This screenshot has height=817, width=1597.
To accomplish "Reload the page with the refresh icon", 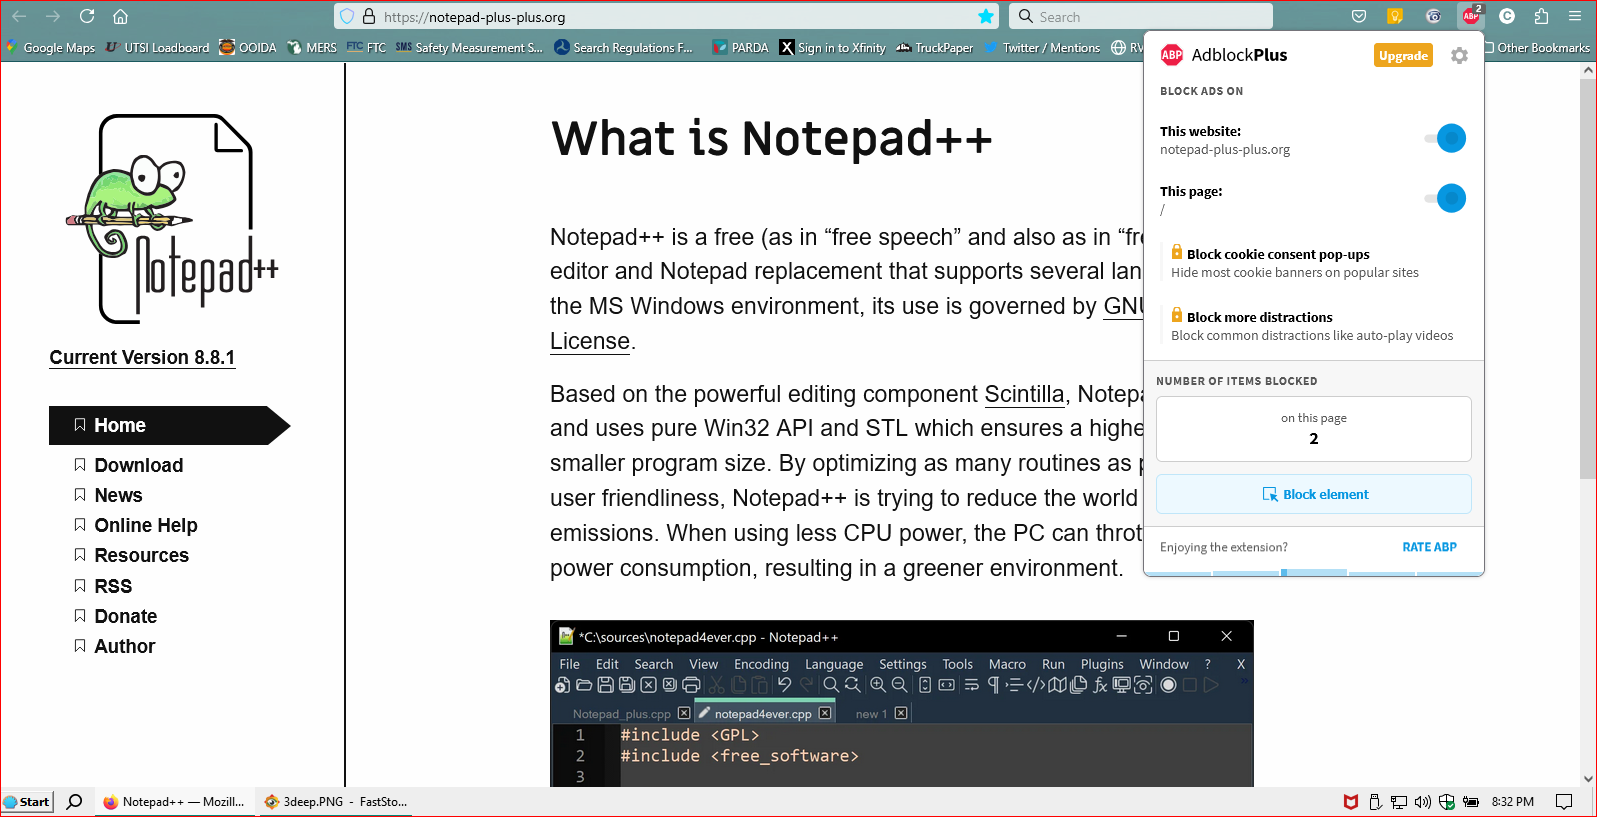I will click(x=87, y=16).
